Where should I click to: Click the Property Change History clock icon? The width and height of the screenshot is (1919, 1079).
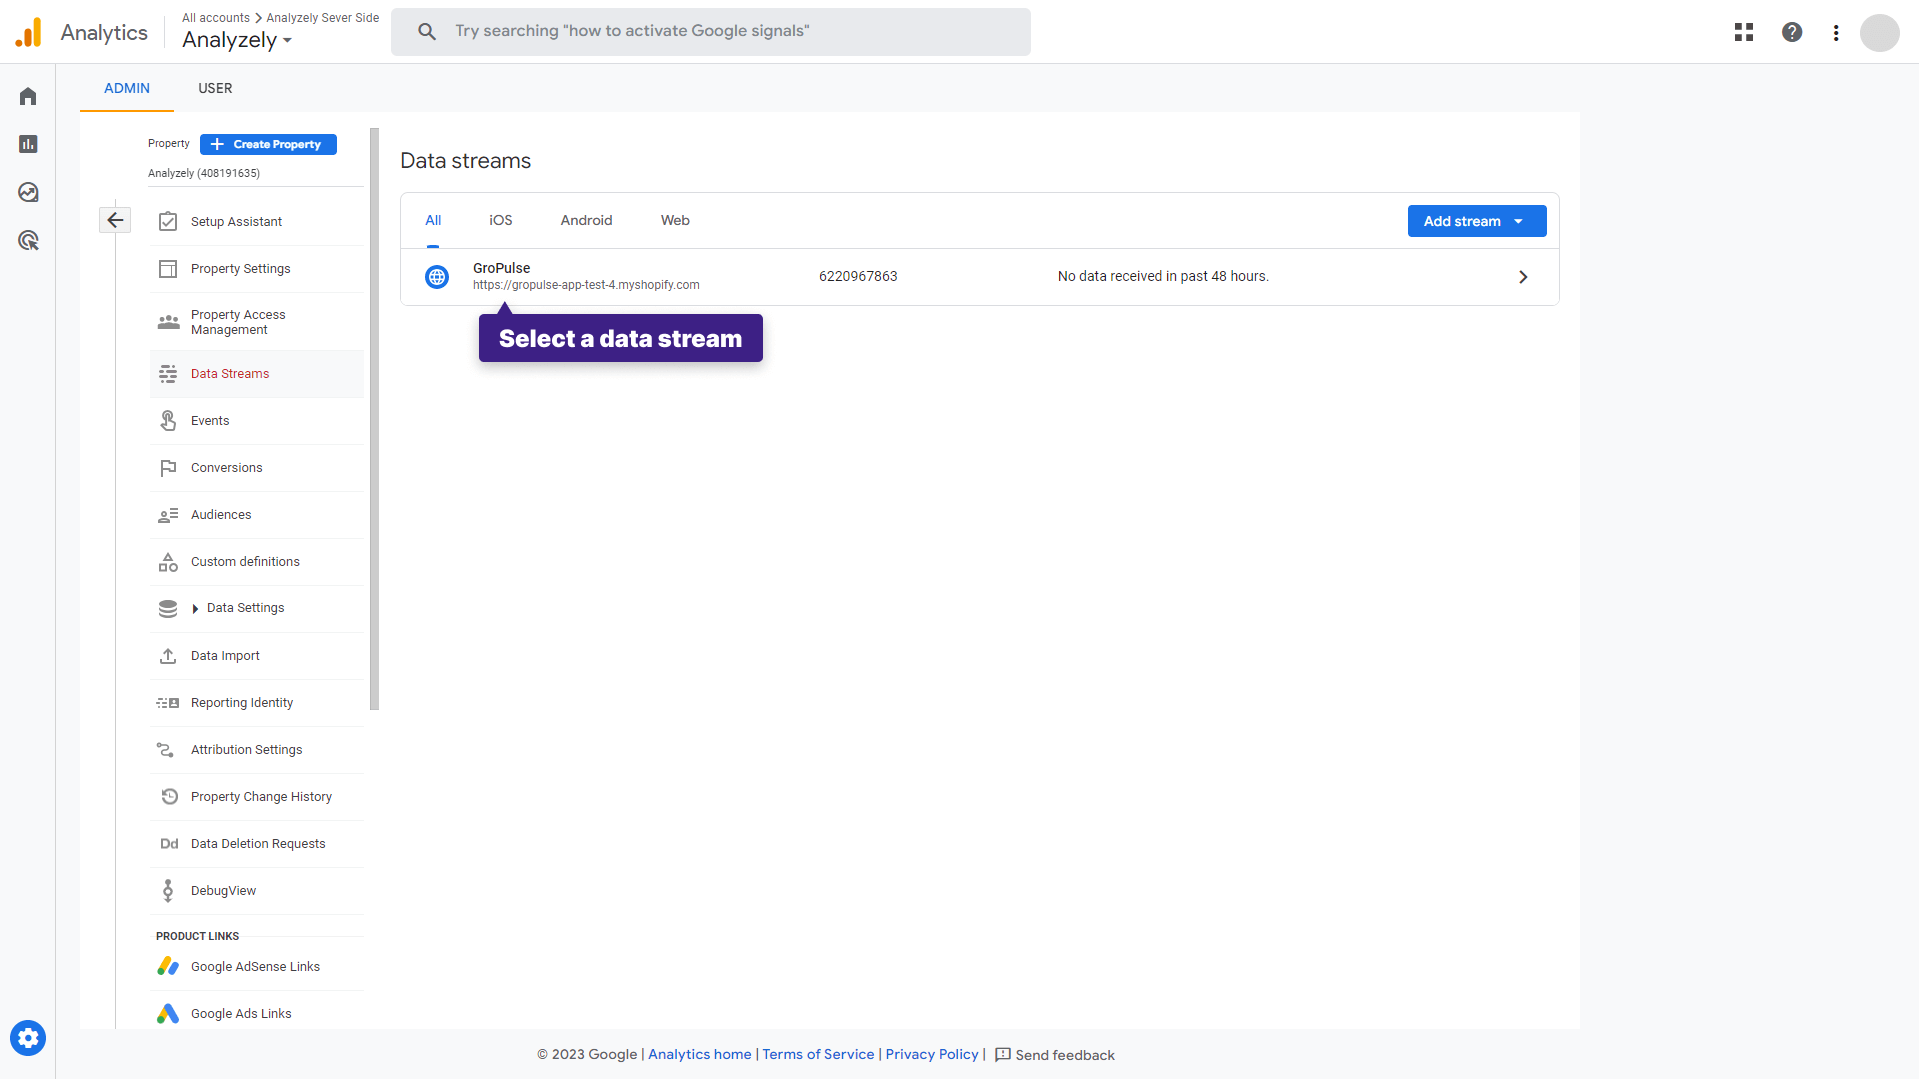pyautogui.click(x=170, y=797)
